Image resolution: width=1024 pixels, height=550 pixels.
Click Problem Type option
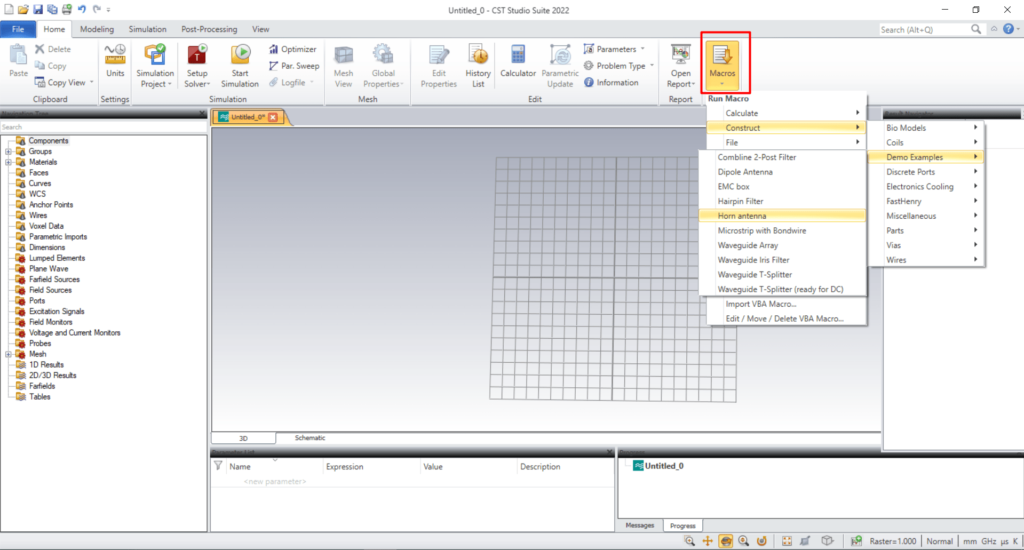[618, 66]
